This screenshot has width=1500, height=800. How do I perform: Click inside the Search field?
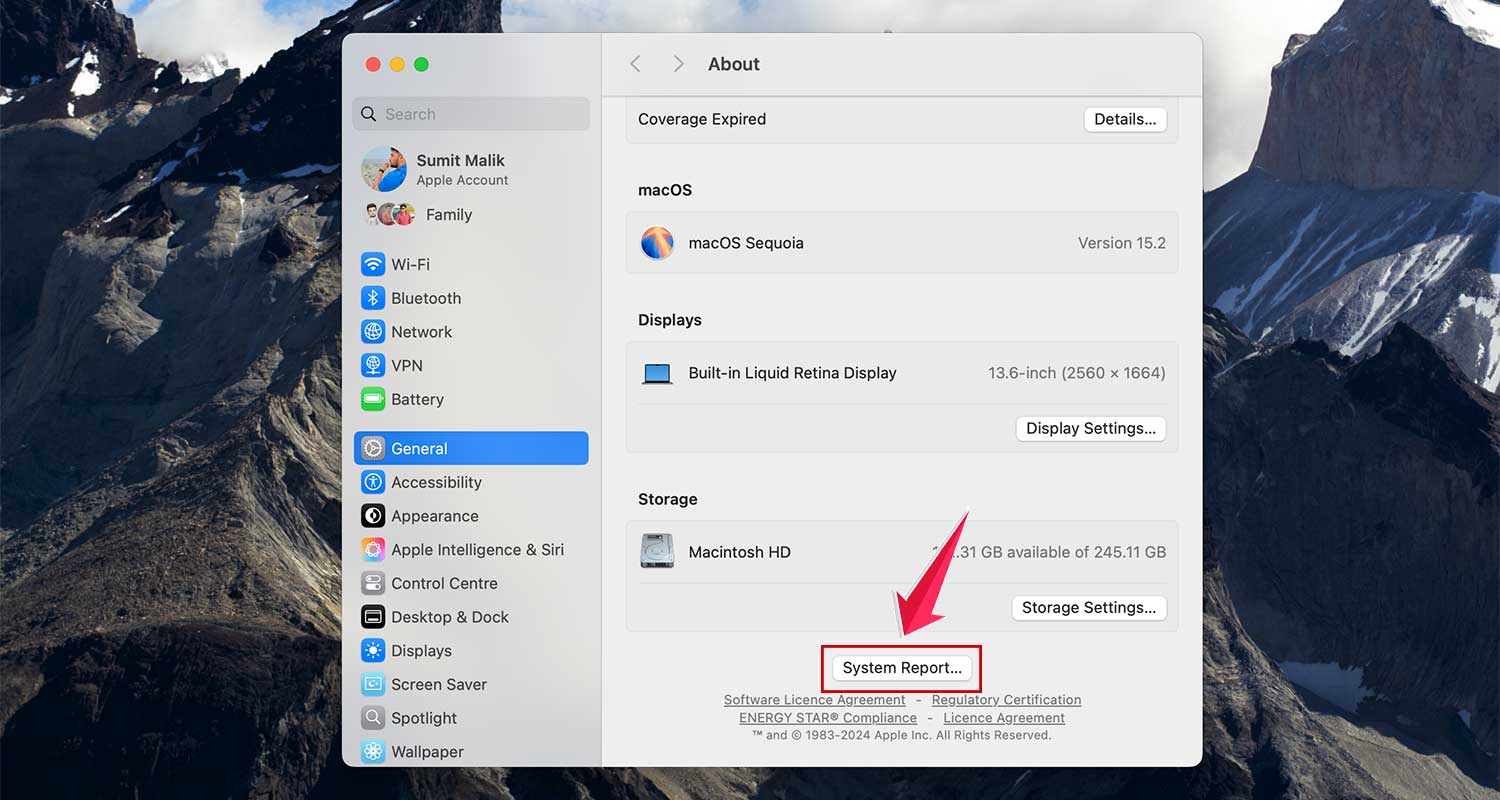pyautogui.click(x=470, y=114)
